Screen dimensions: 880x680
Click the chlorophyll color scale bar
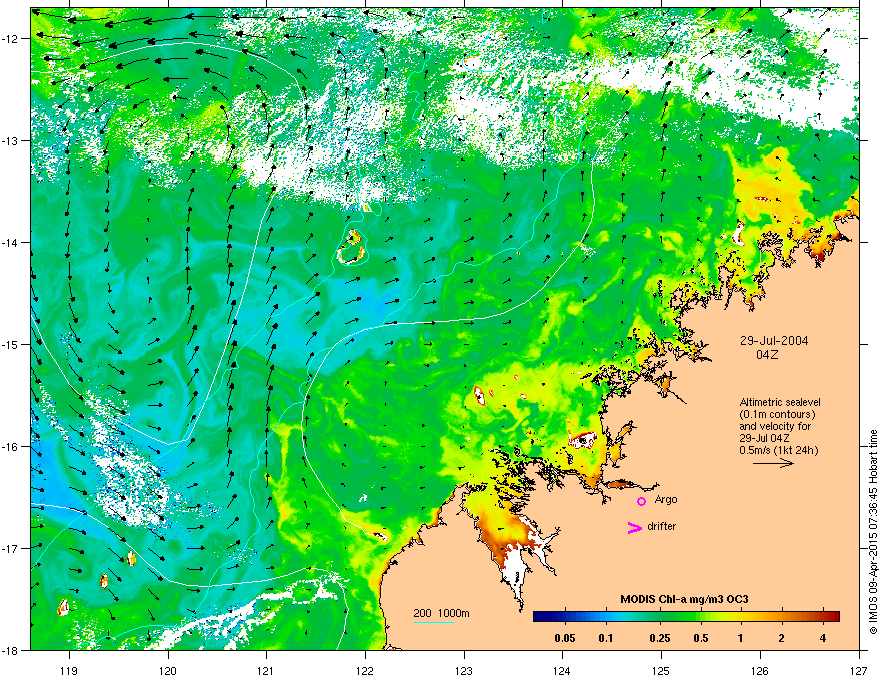pyautogui.click(x=686, y=617)
